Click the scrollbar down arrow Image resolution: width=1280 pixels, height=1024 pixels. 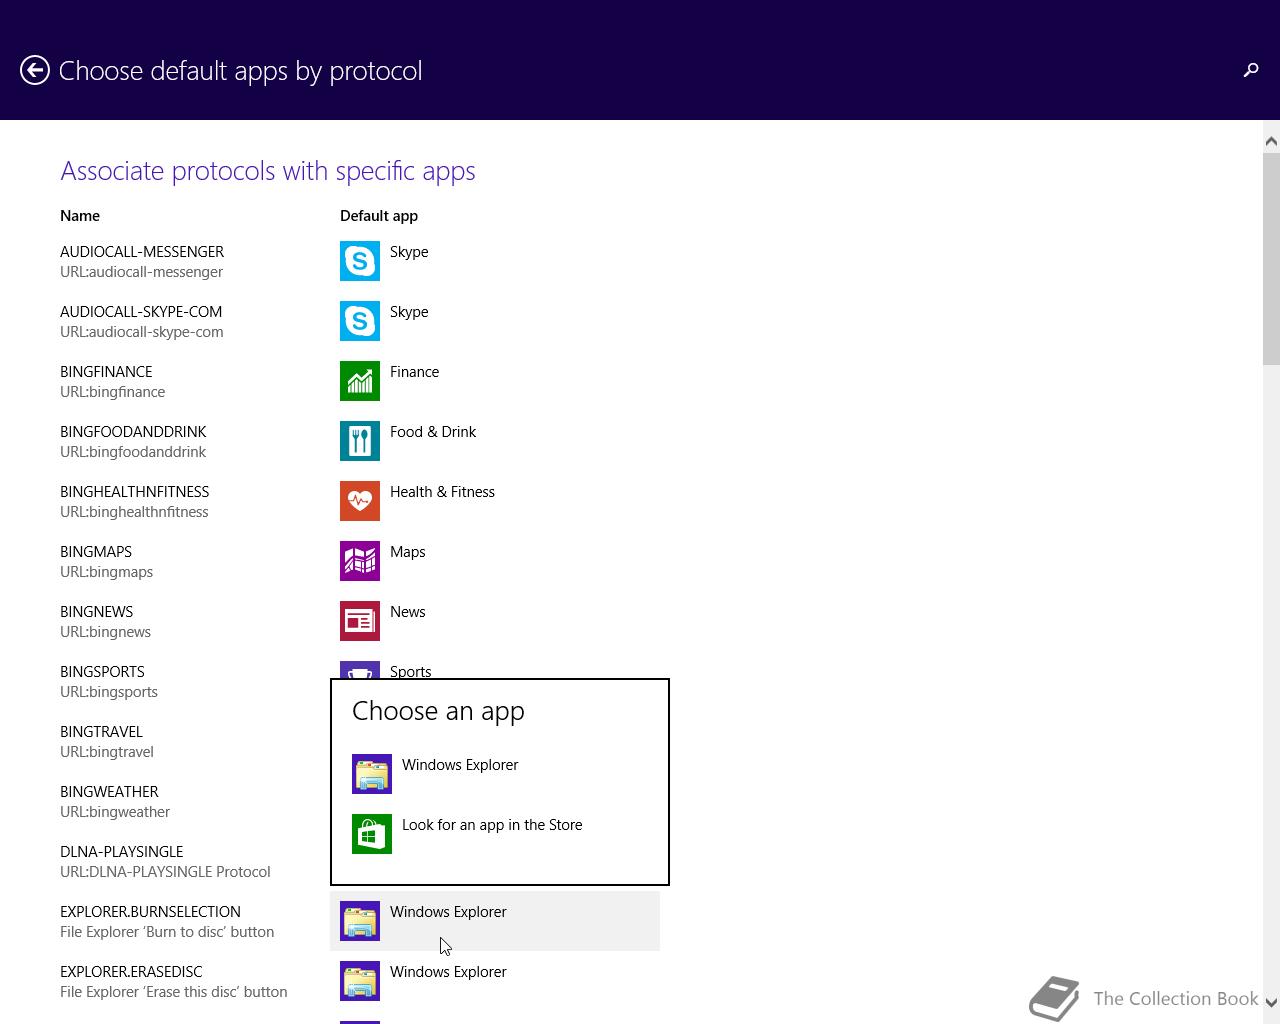coord(1271,1002)
